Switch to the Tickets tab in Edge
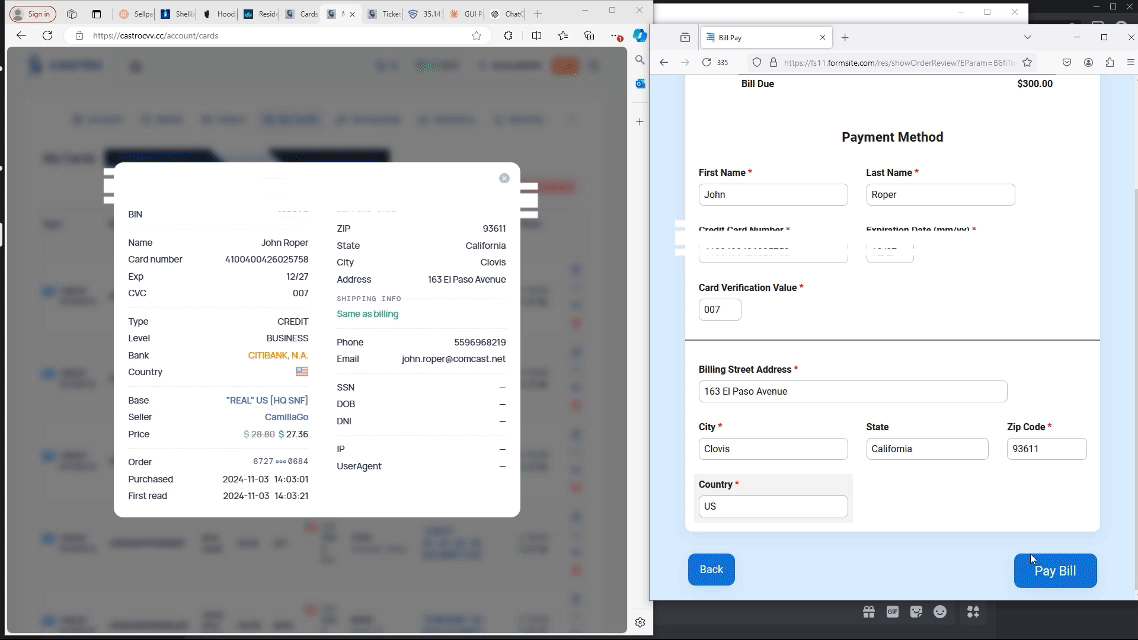This screenshot has width=1138, height=640. point(382,14)
